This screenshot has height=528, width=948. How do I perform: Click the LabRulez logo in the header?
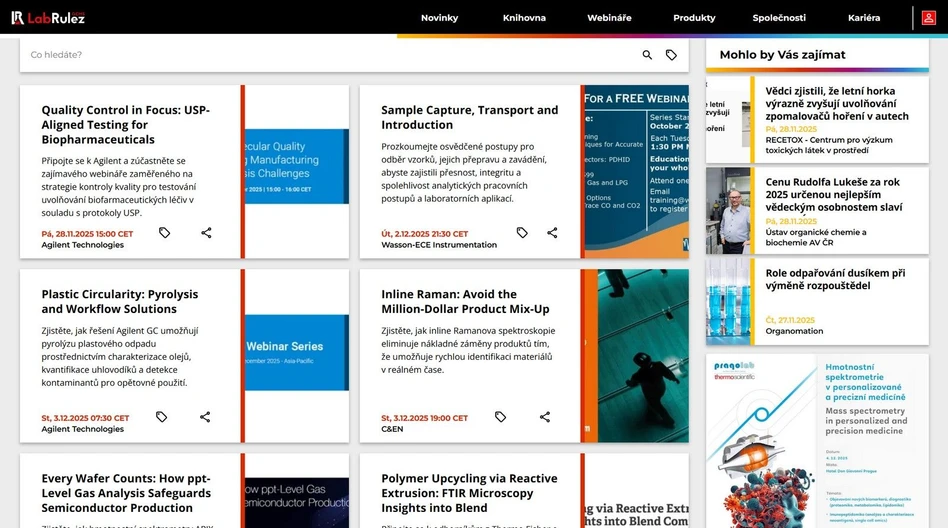tap(48, 17)
